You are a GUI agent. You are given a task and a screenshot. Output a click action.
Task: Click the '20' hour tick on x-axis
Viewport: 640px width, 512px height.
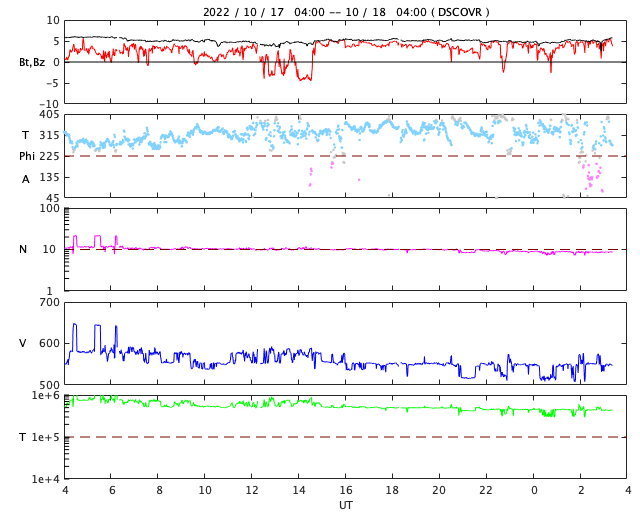(x=439, y=490)
